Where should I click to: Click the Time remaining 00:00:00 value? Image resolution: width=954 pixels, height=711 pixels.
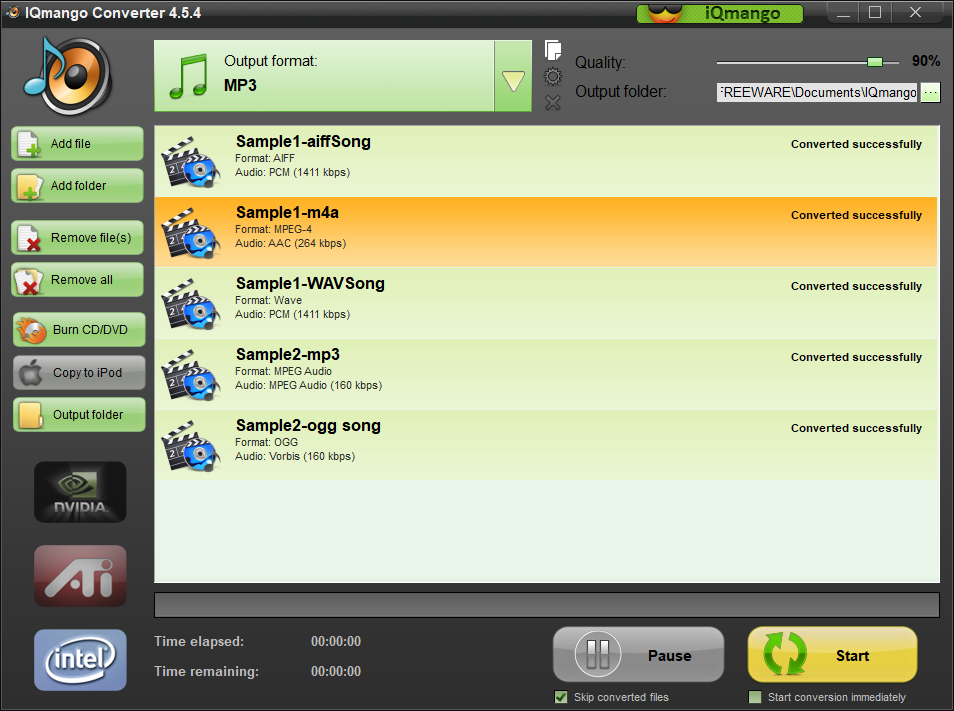(336, 671)
